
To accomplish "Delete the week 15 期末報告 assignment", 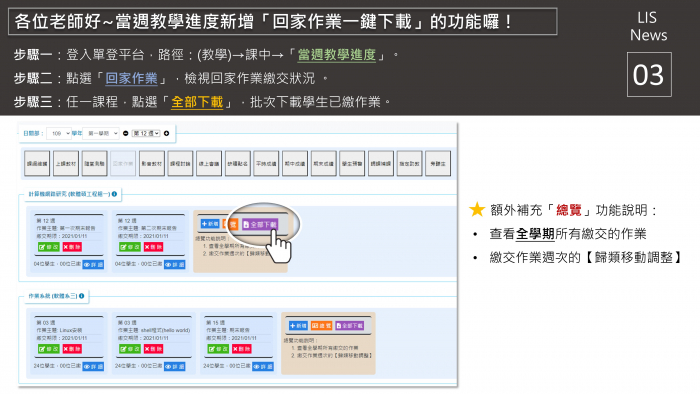I will (242, 349).
